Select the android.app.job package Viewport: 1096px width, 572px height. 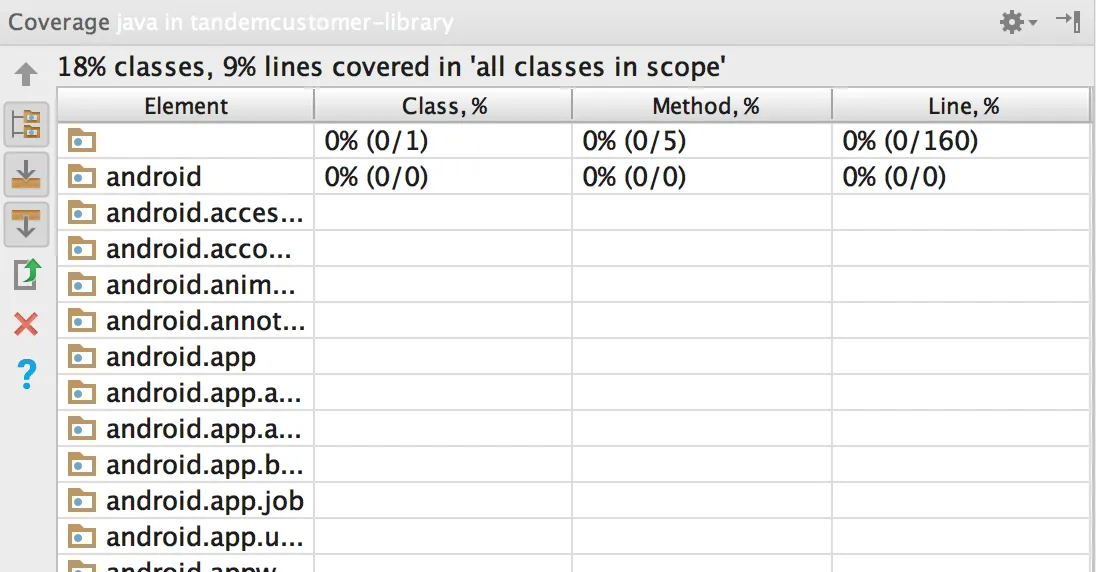click(x=204, y=500)
